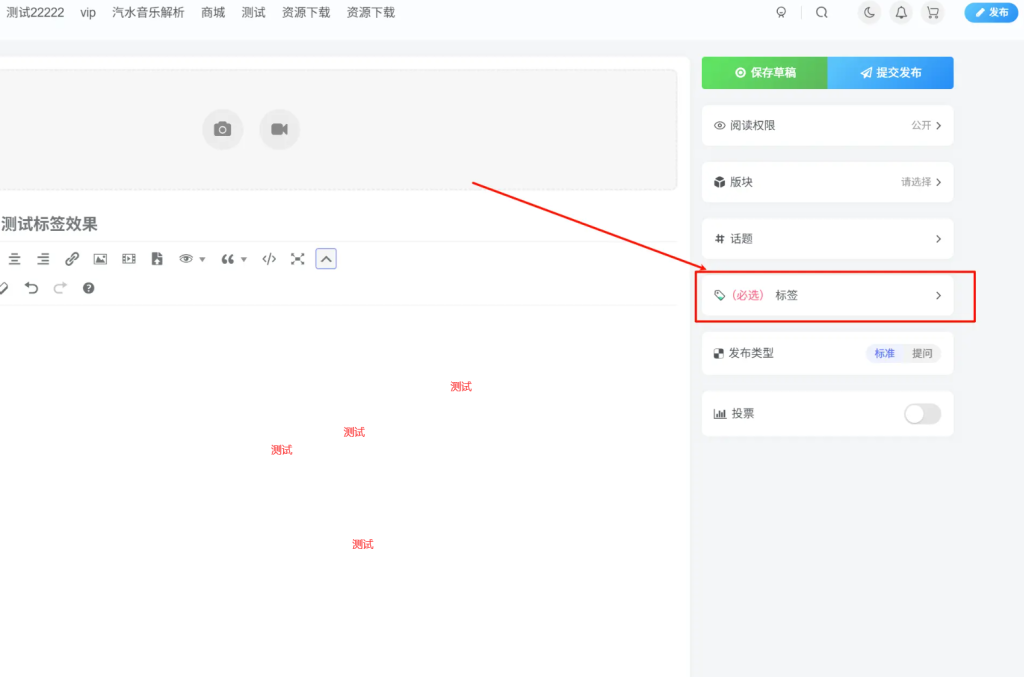This screenshot has width=1024, height=677.
Task: Click the tag icon beside (必选) 标签
Action: click(x=719, y=296)
